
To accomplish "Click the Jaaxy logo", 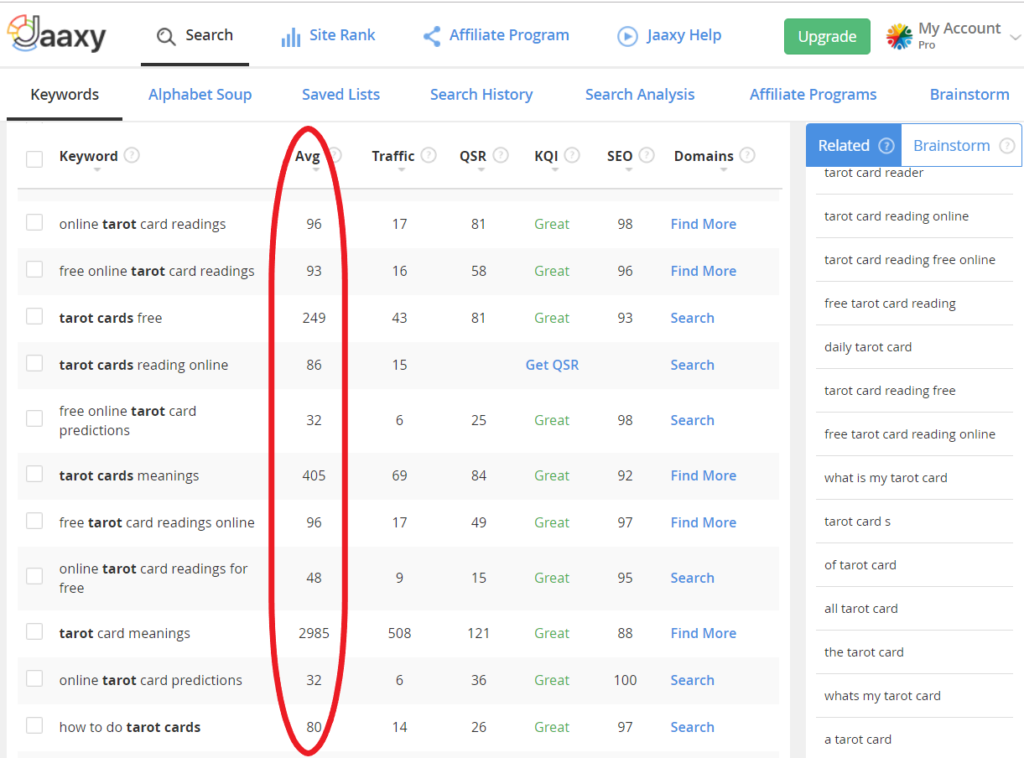I will (57, 34).
